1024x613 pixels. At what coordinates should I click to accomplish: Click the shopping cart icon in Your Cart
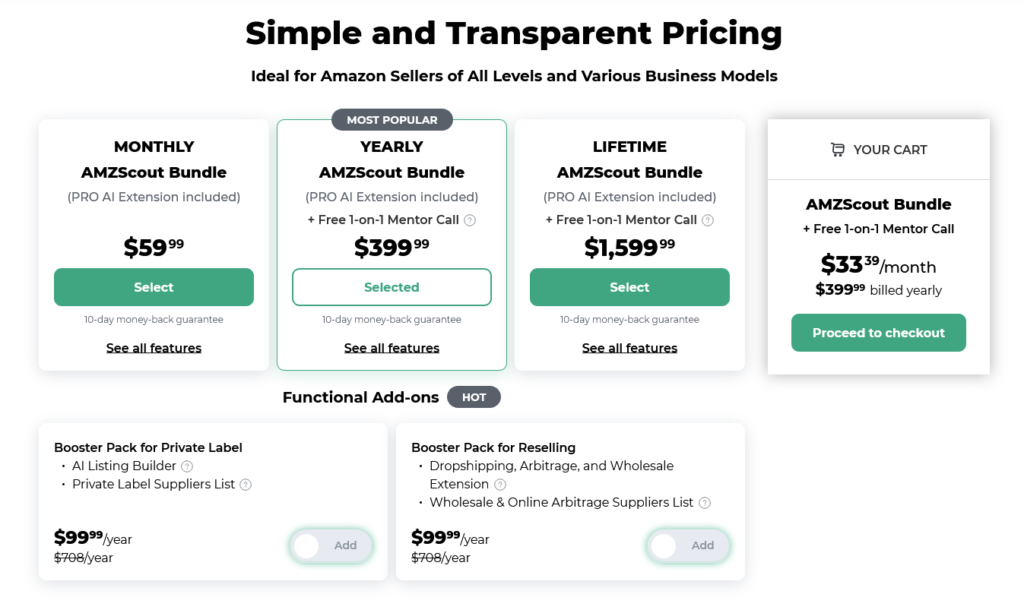(x=837, y=149)
